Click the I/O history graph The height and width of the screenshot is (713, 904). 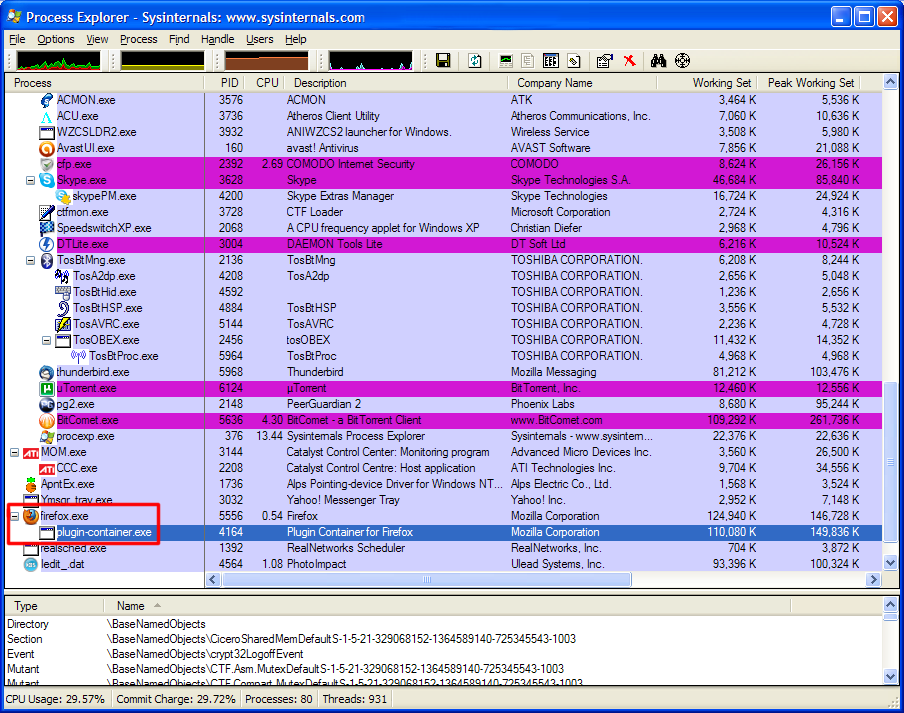pos(370,61)
